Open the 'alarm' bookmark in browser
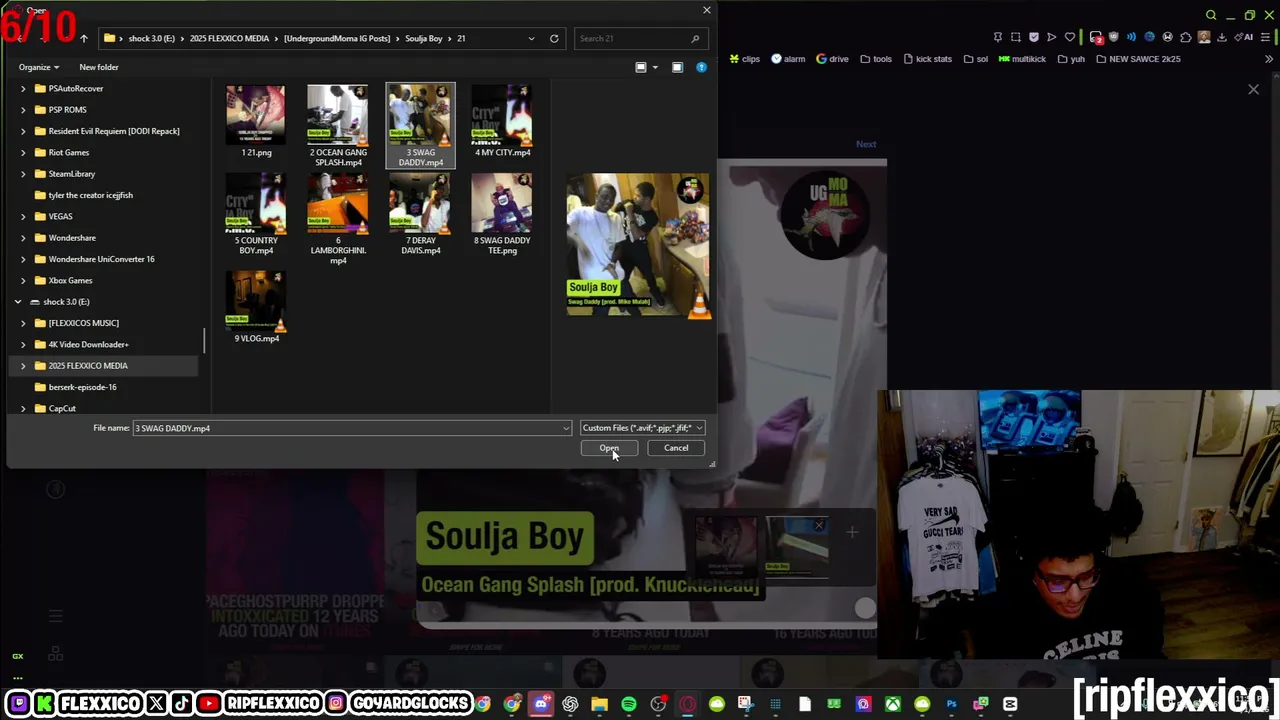The image size is (1280, 720). tap(788, 59)
